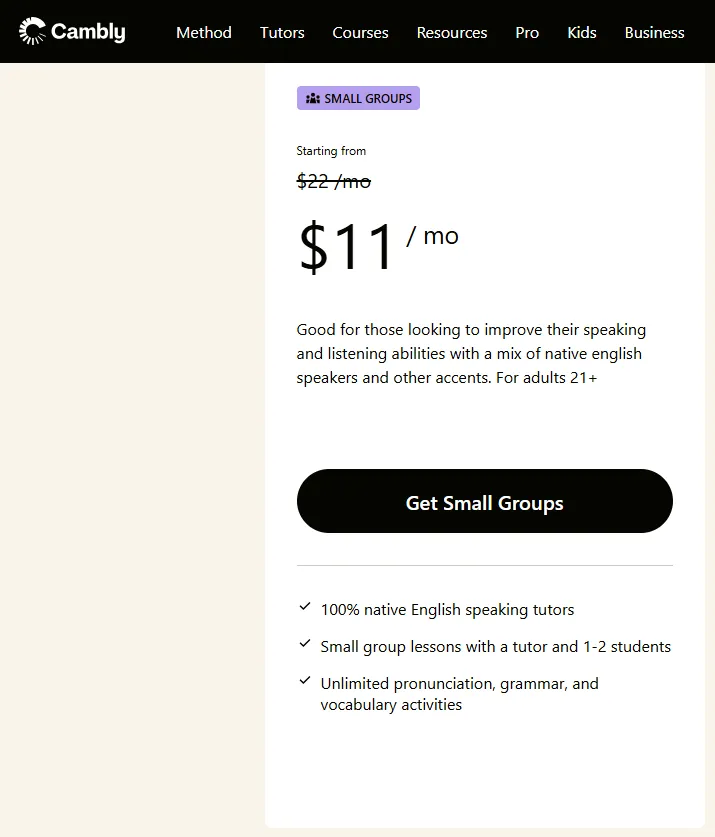
Task: Open the Pro menu item
Action: click(x=527, y=32)
